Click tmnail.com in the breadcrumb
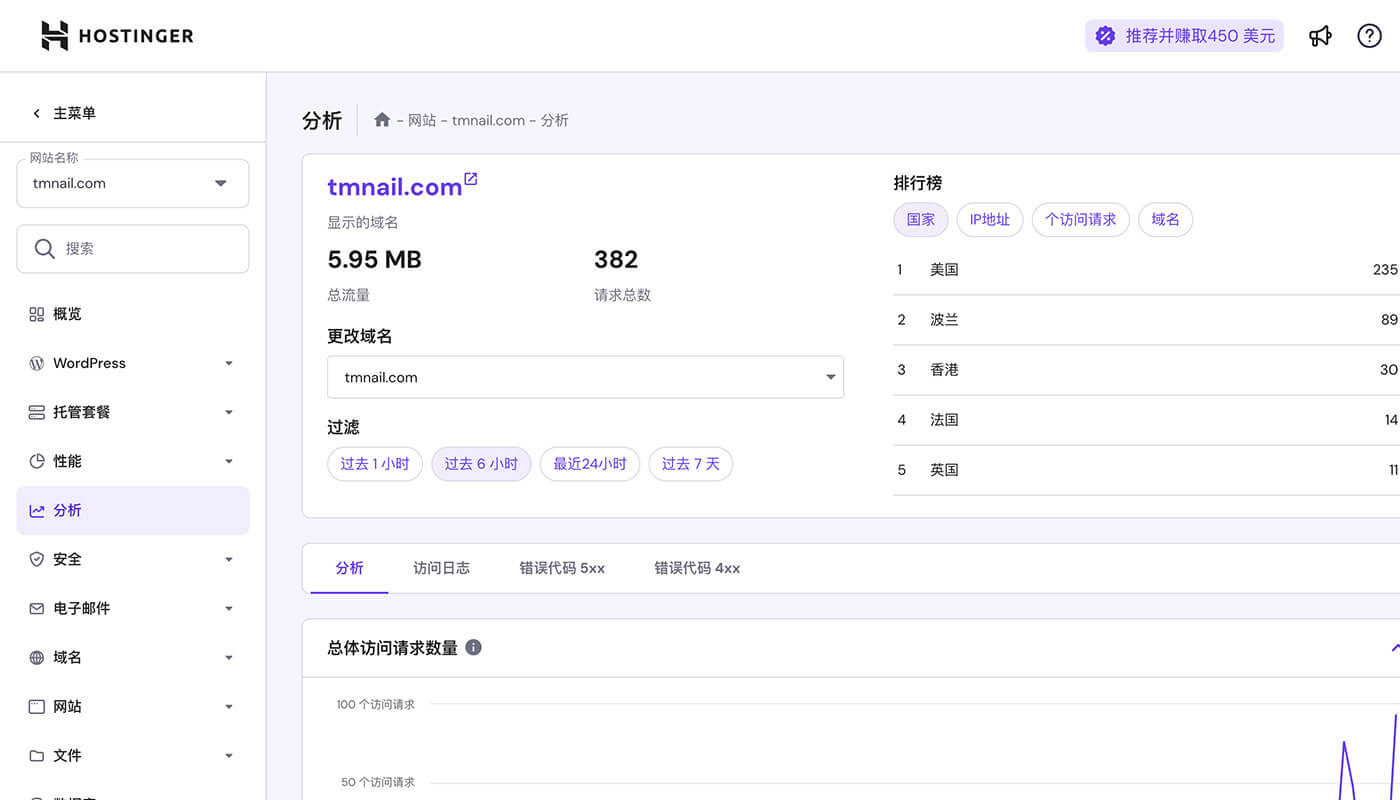Screen dimensions: 1400x800 tap(488, 120)
